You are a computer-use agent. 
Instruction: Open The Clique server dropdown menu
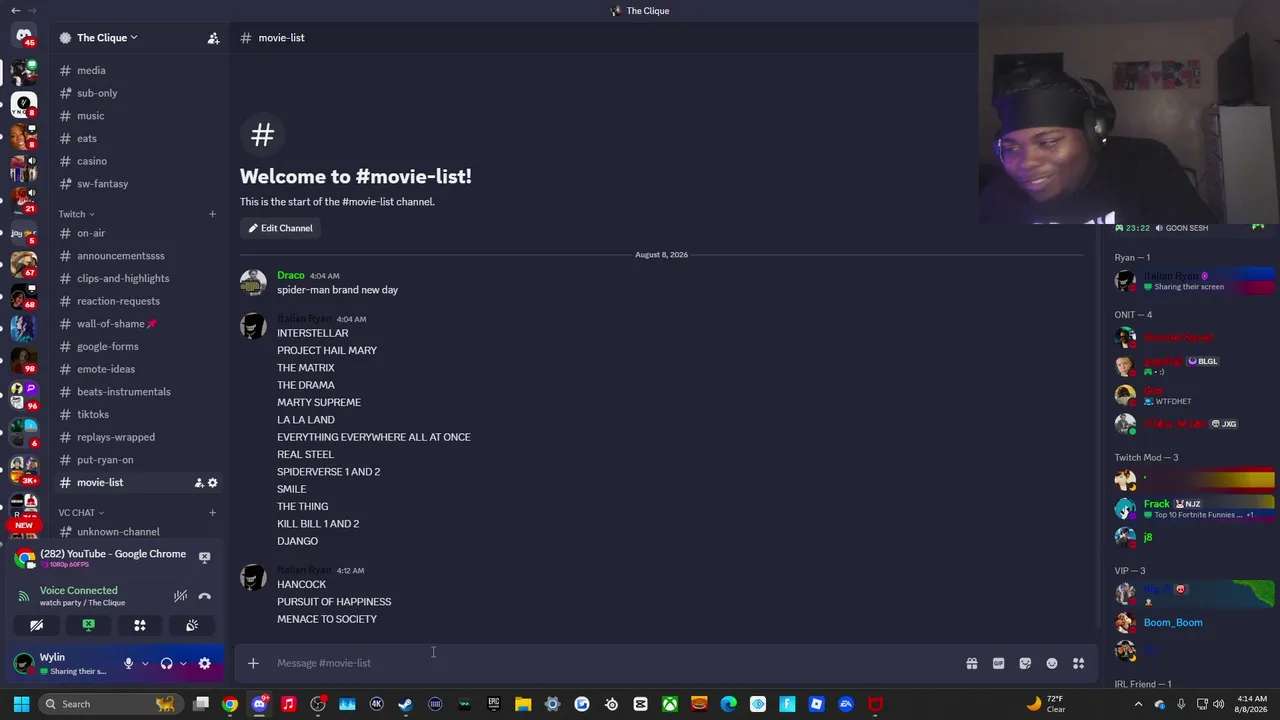[x=107, y=38]
